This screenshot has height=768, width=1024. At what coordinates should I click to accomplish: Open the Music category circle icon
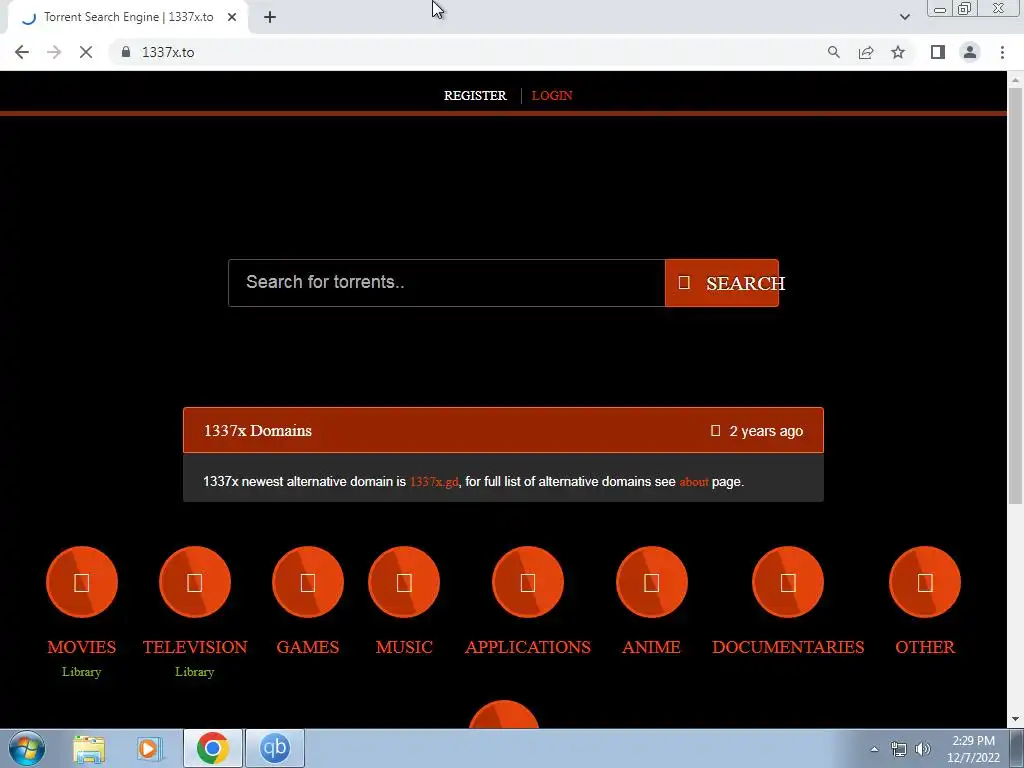pos(404,582)
